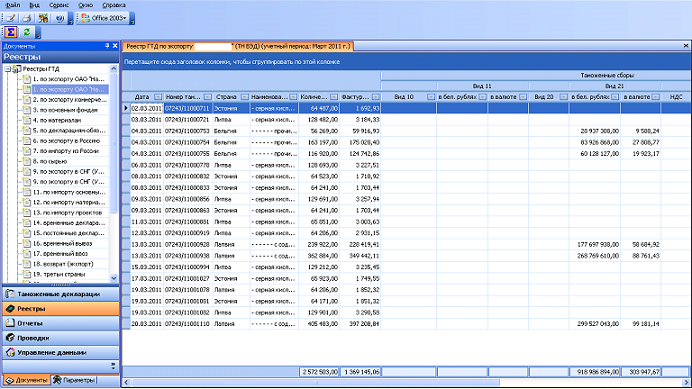Click the printer toolbar icon
Image resolution: width=692 pixels, height=389 pixels.
(x=27, y=18)
